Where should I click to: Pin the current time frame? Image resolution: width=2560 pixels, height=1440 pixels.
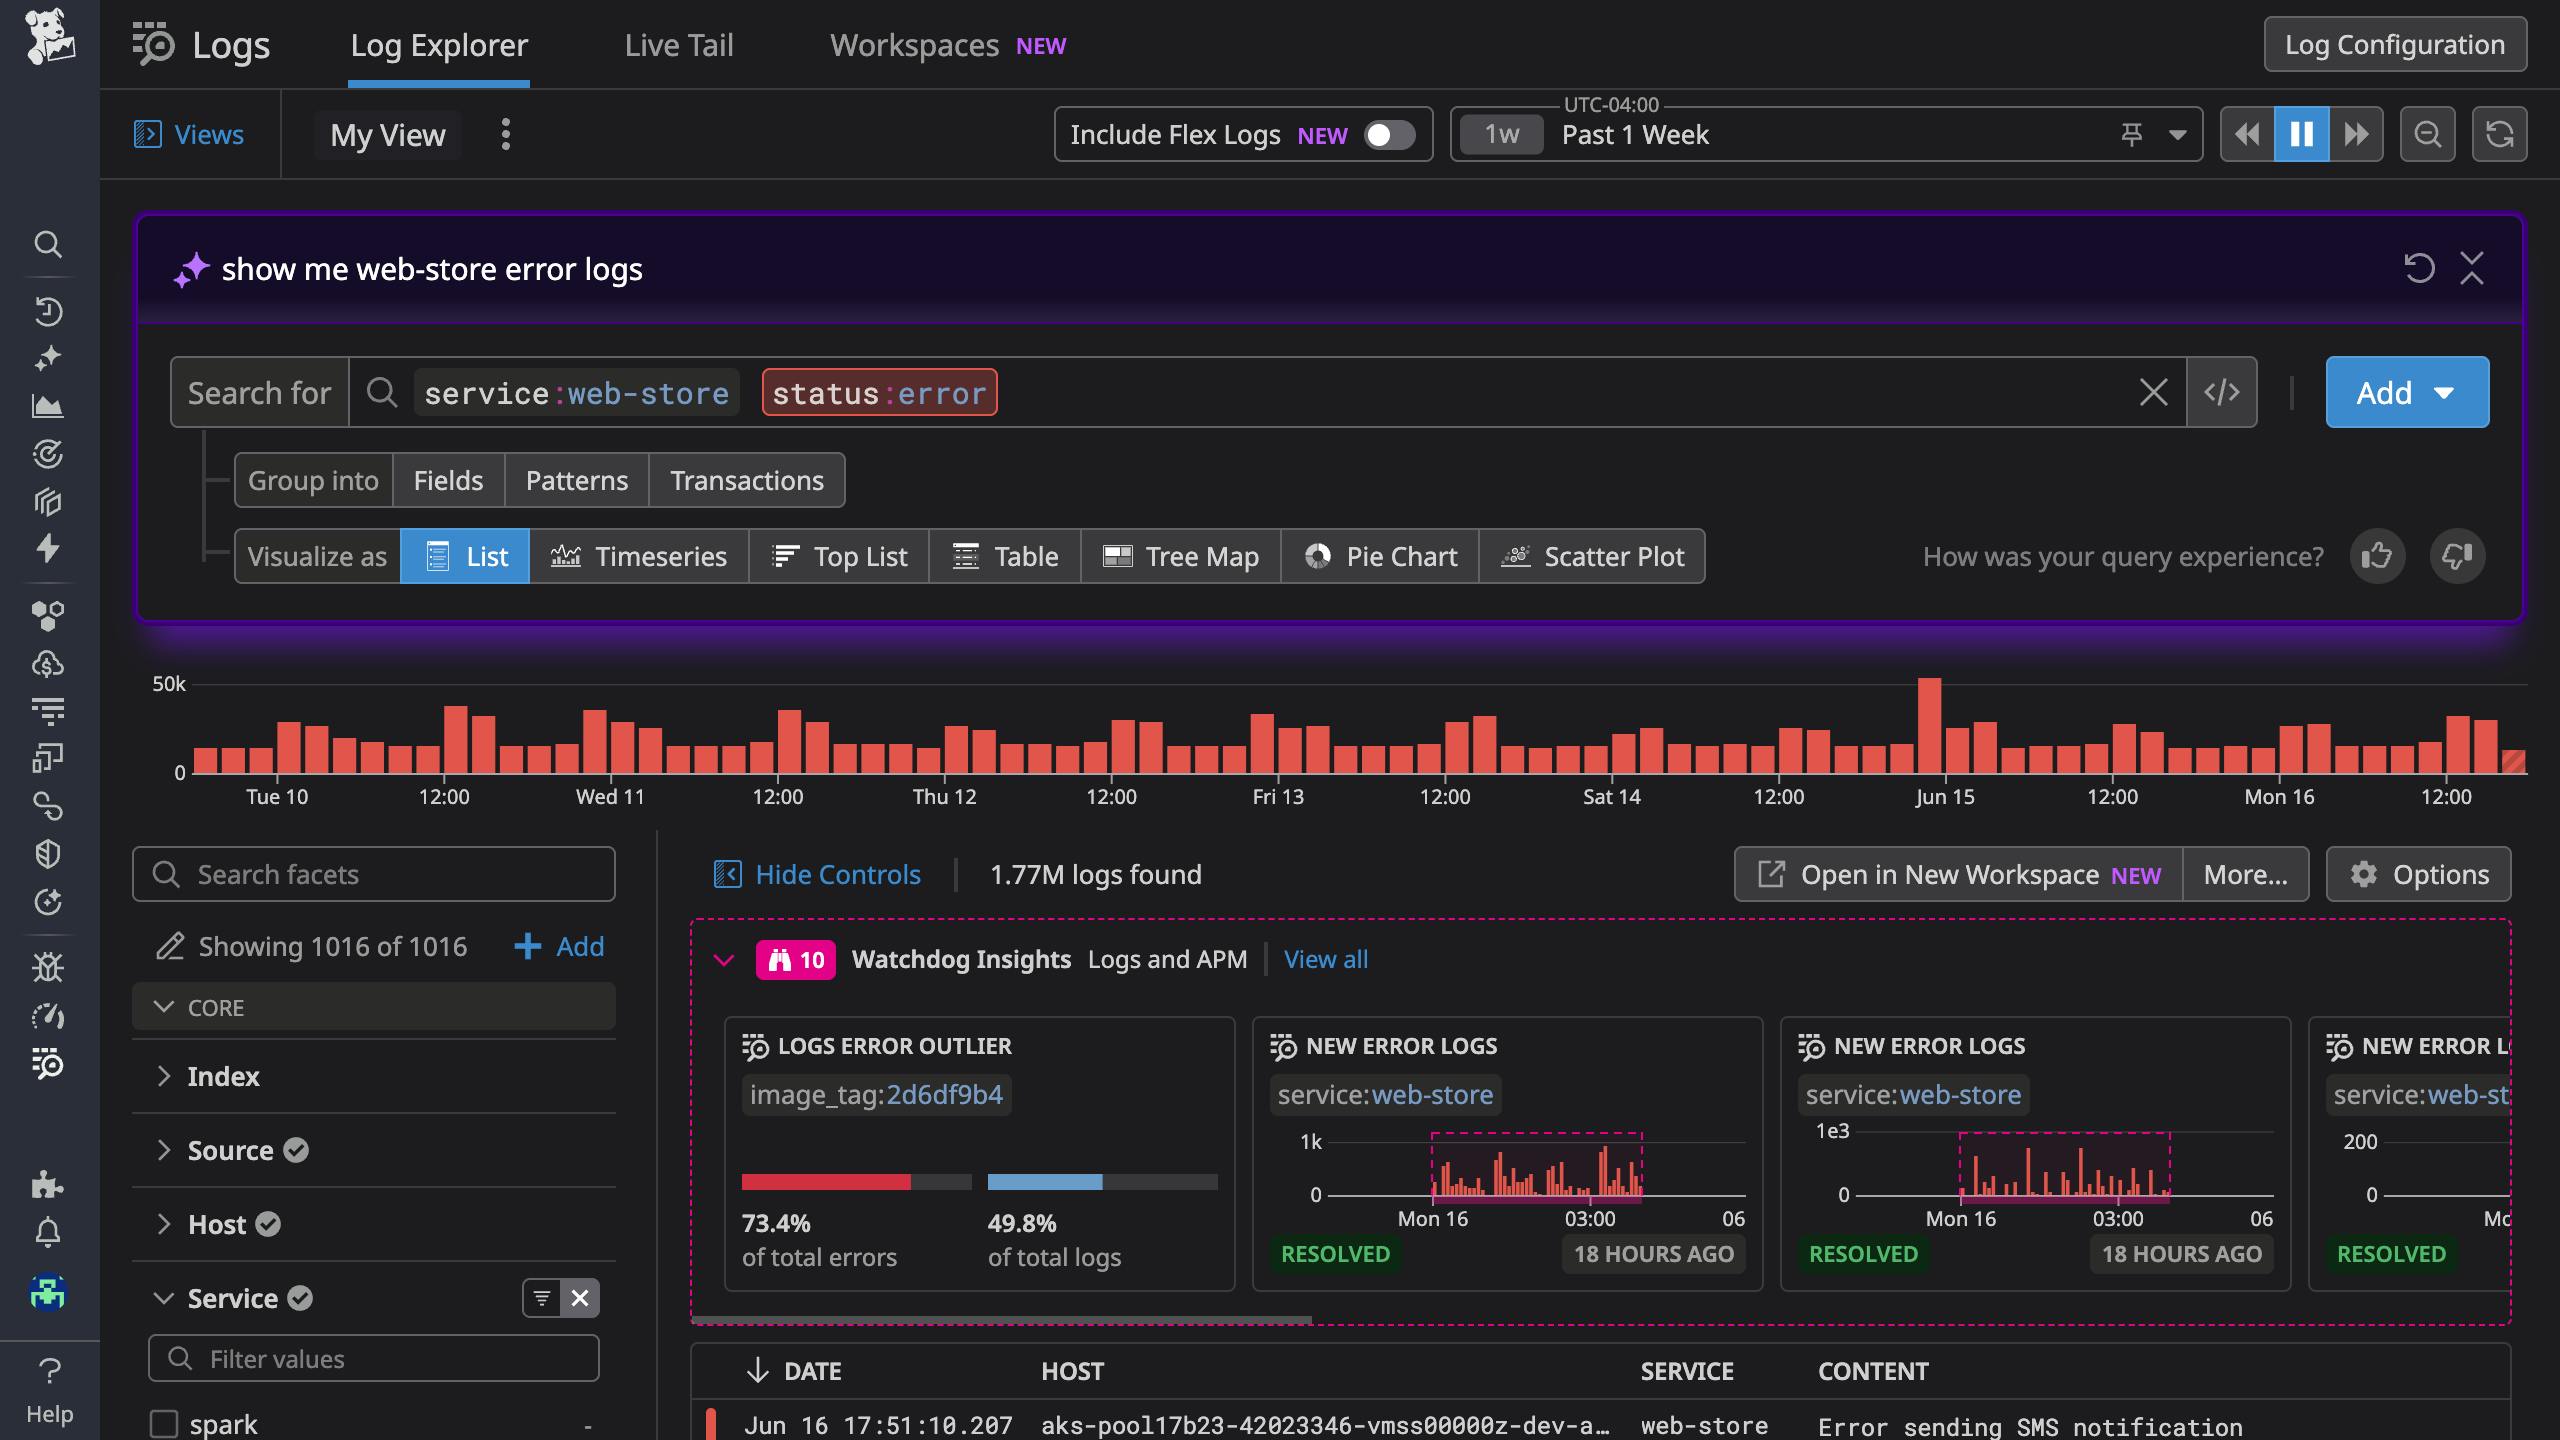point(2134,133)
